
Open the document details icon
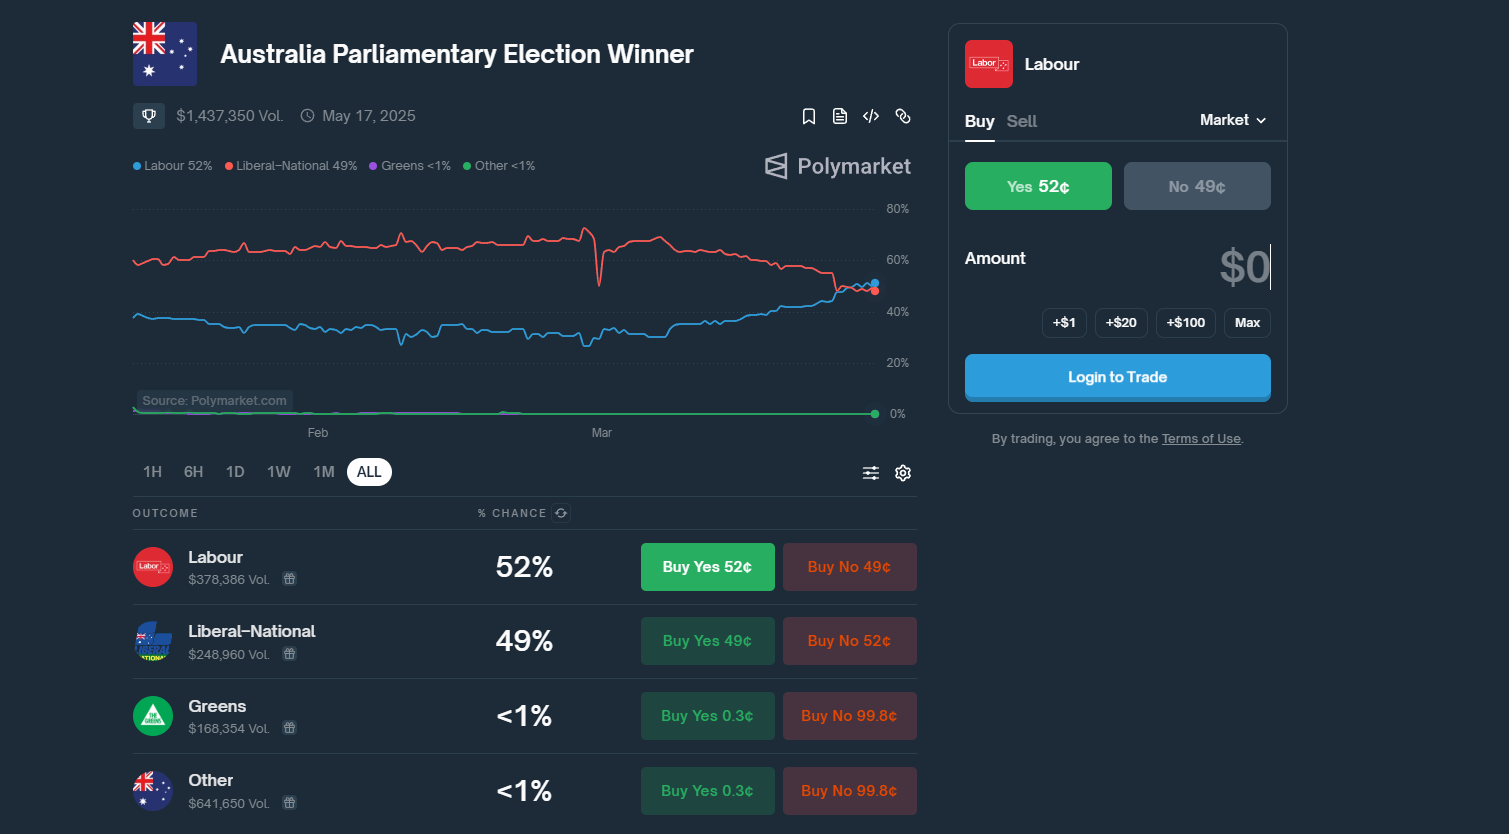pos(840,116)
